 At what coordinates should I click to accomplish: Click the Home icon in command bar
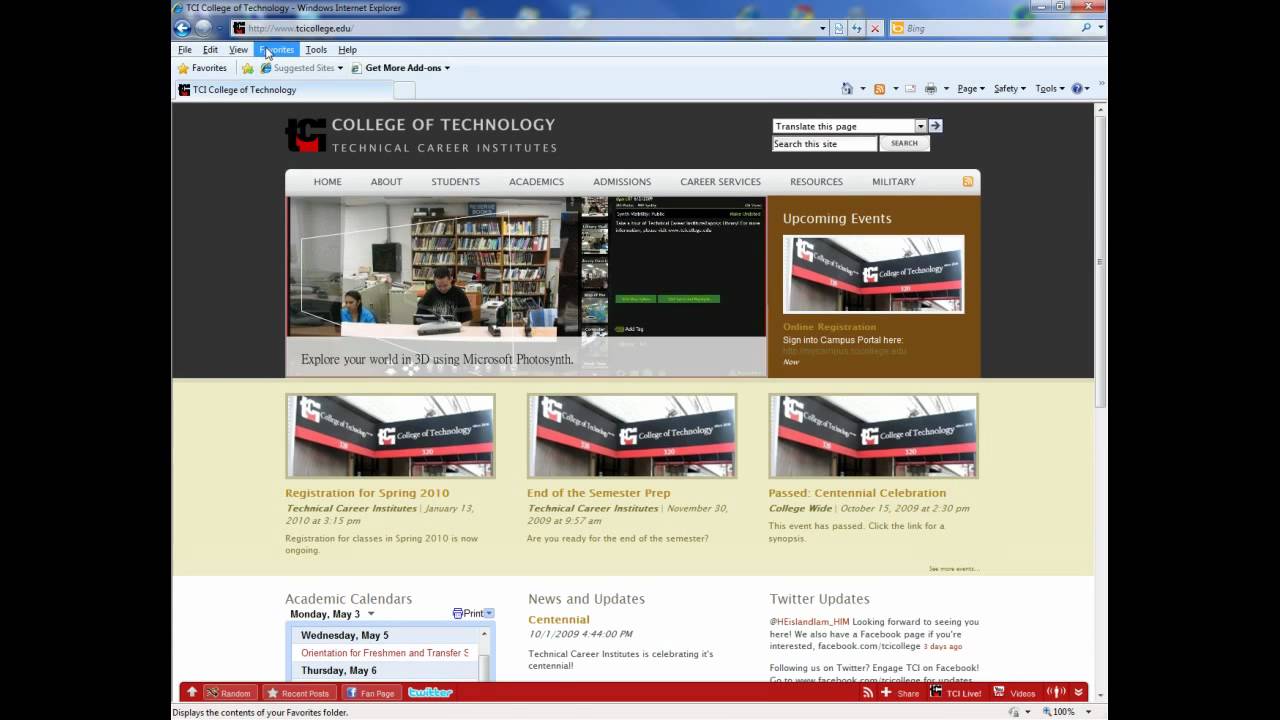(847, 89)
